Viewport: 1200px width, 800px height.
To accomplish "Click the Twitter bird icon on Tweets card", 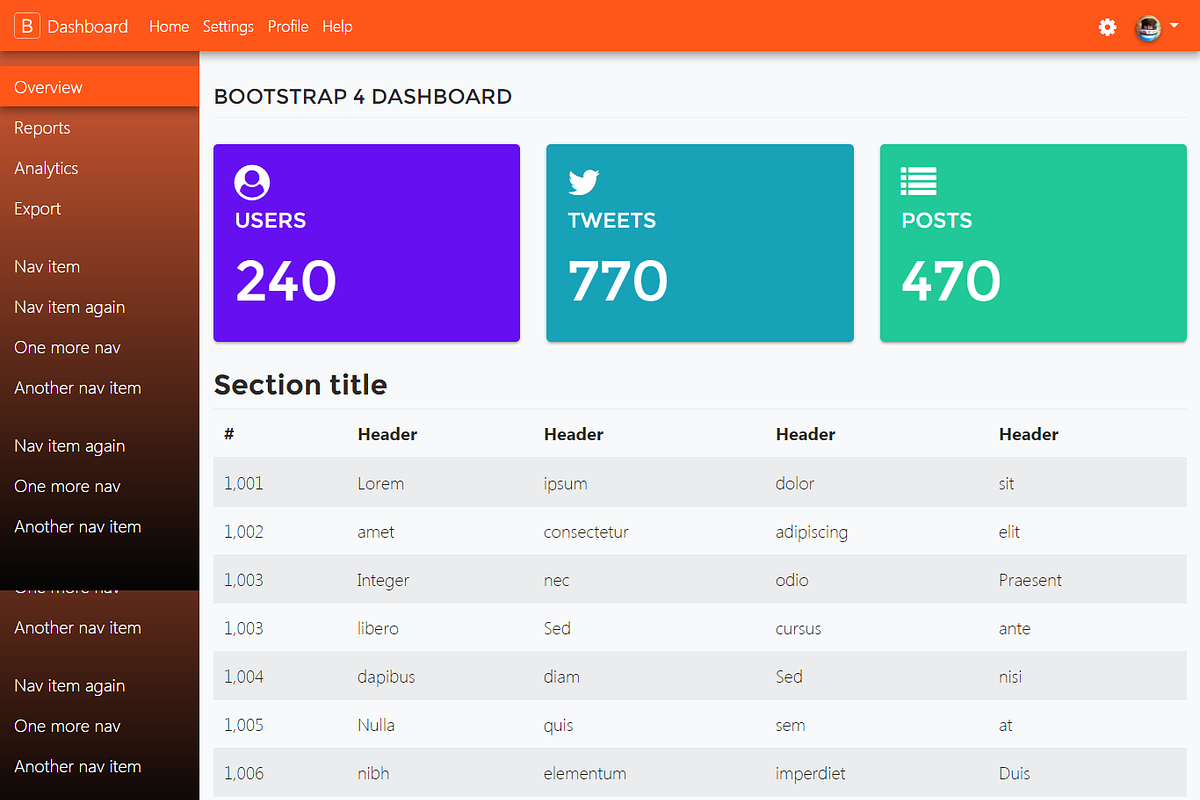I will click(583, 182).
